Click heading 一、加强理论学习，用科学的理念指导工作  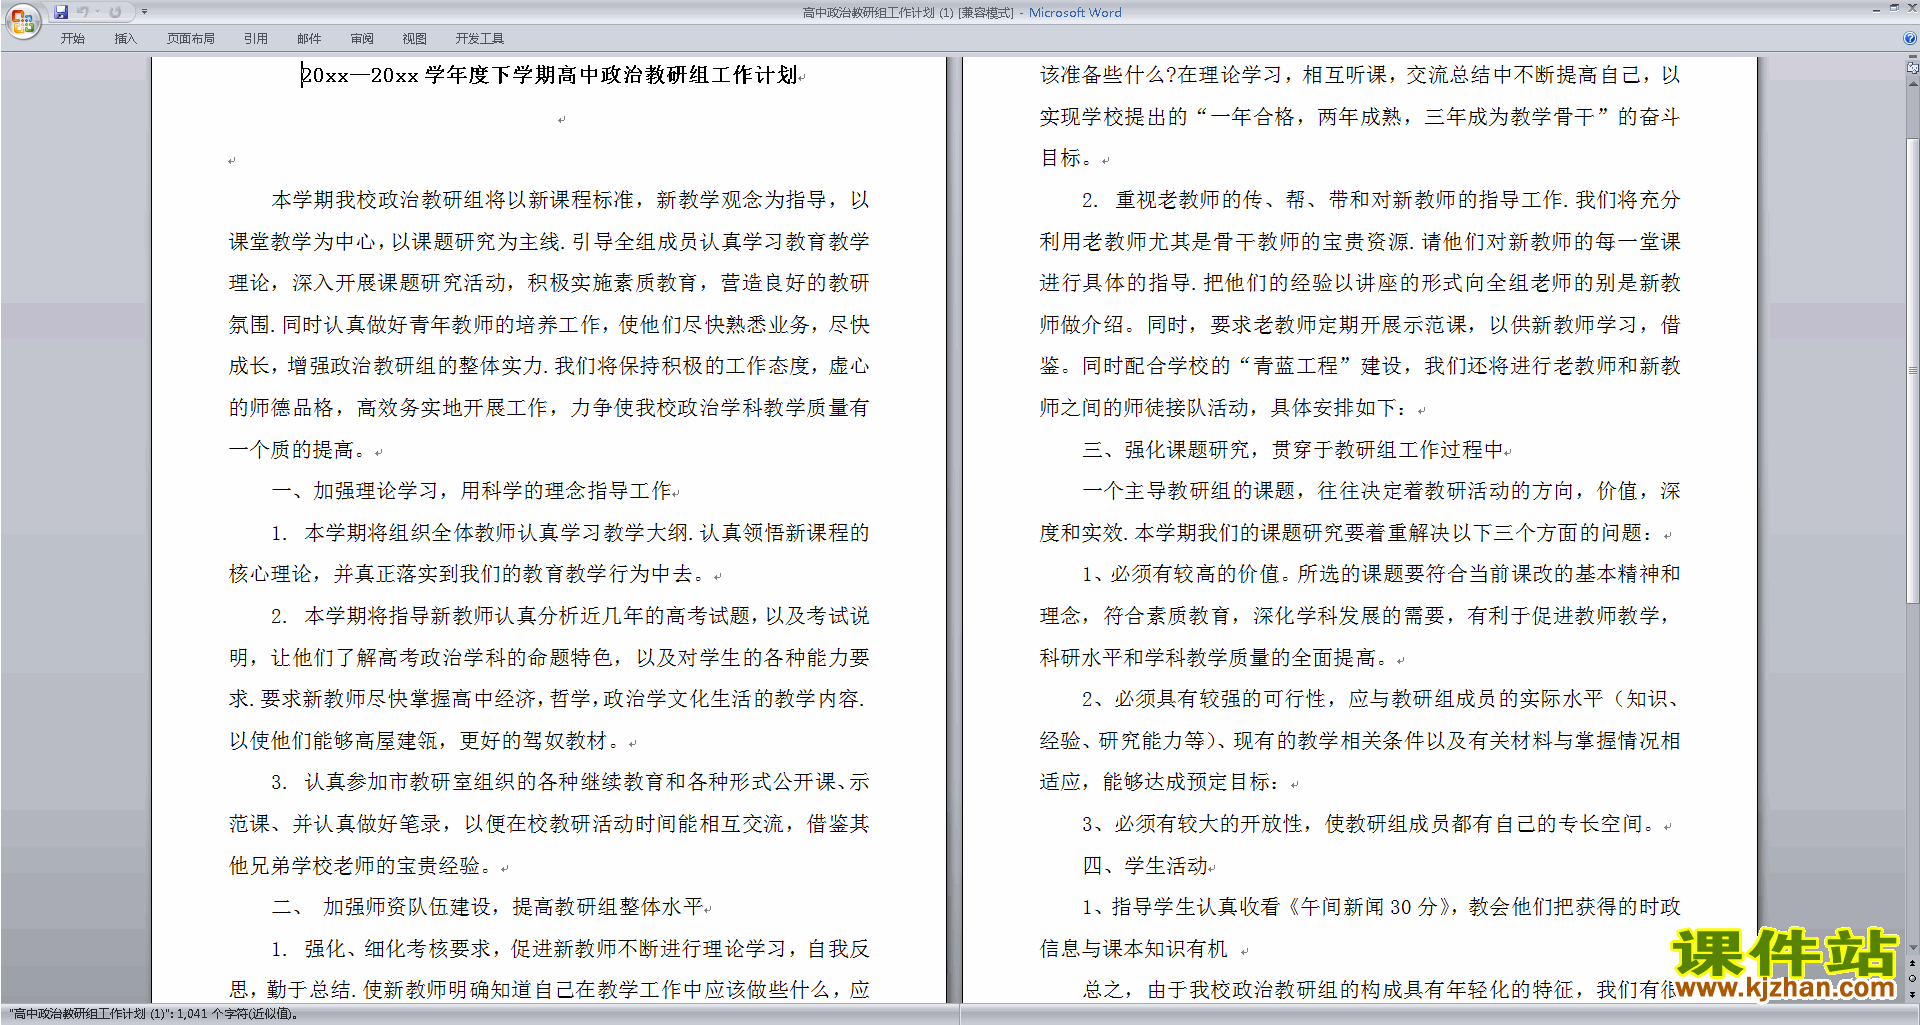point(474,491)
